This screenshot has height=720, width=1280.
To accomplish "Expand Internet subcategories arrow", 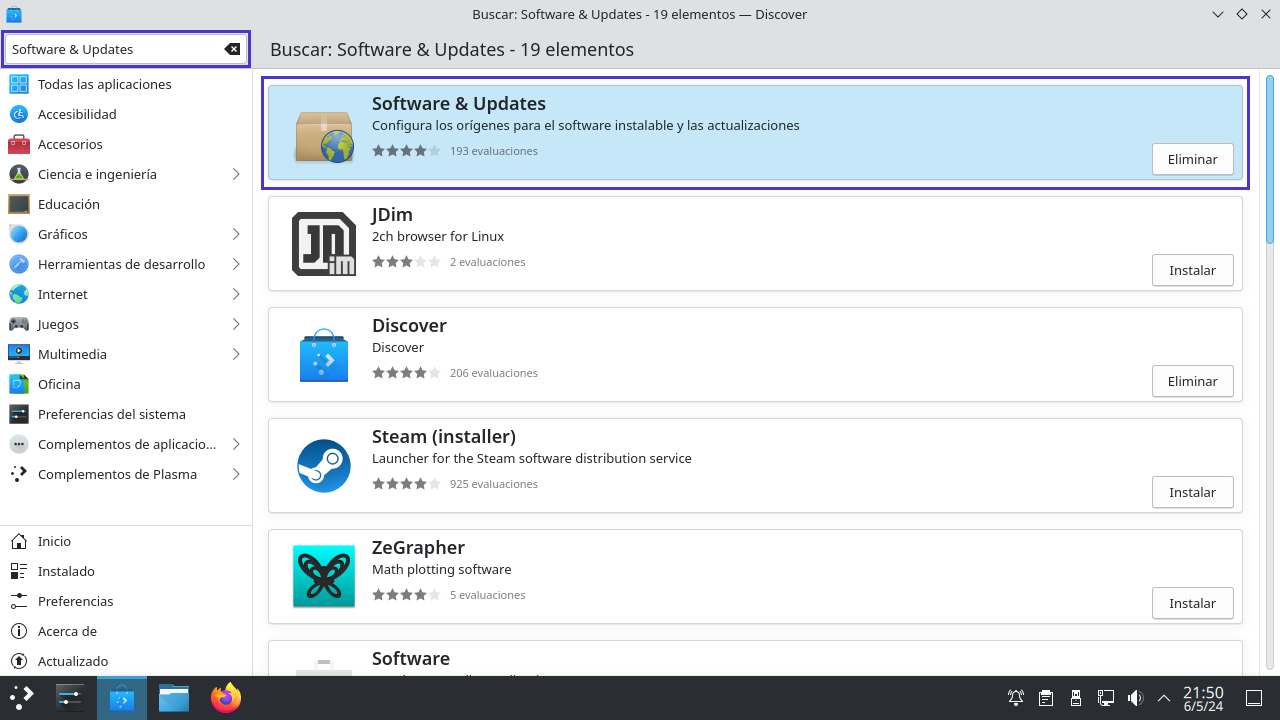I will [236, 294].
